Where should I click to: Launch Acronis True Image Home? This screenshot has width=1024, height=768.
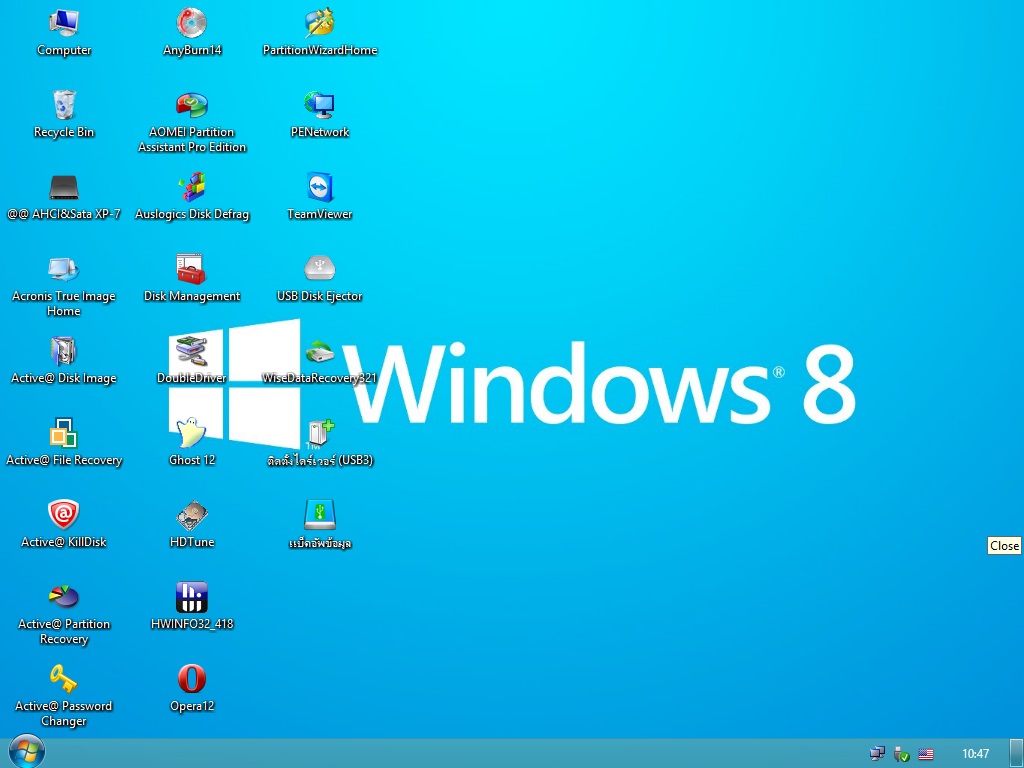point(63,268)
